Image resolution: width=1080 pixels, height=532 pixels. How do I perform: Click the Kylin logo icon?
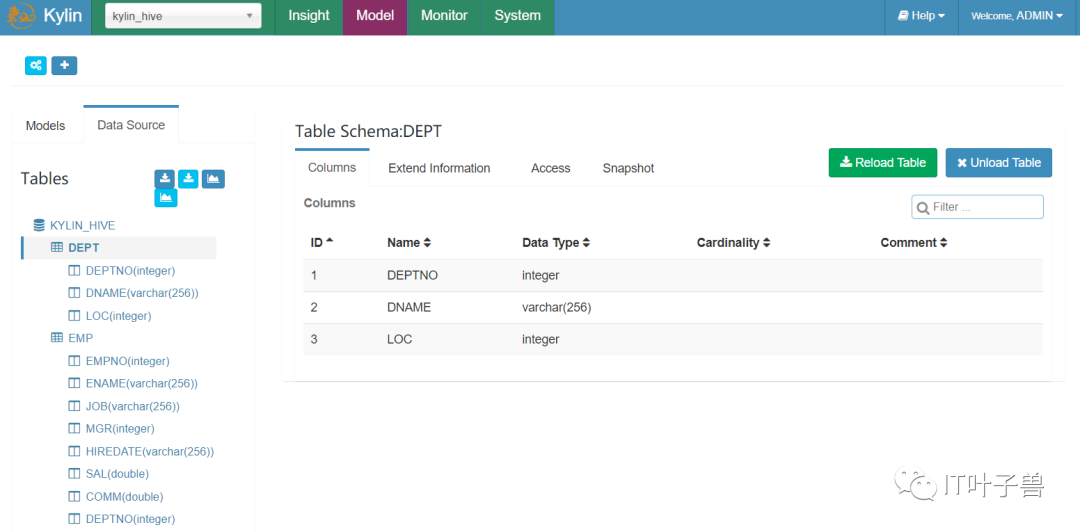coord(22,15)
